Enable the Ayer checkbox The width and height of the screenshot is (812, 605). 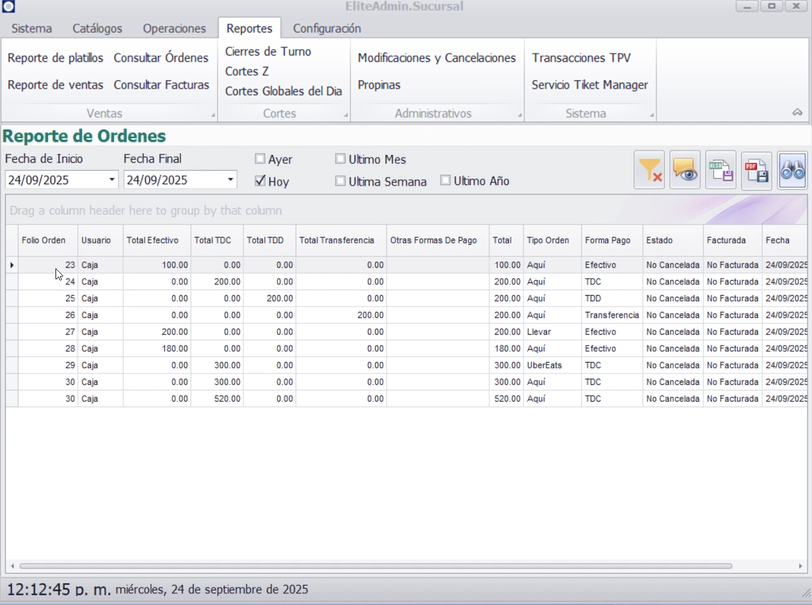pos(260,159)
